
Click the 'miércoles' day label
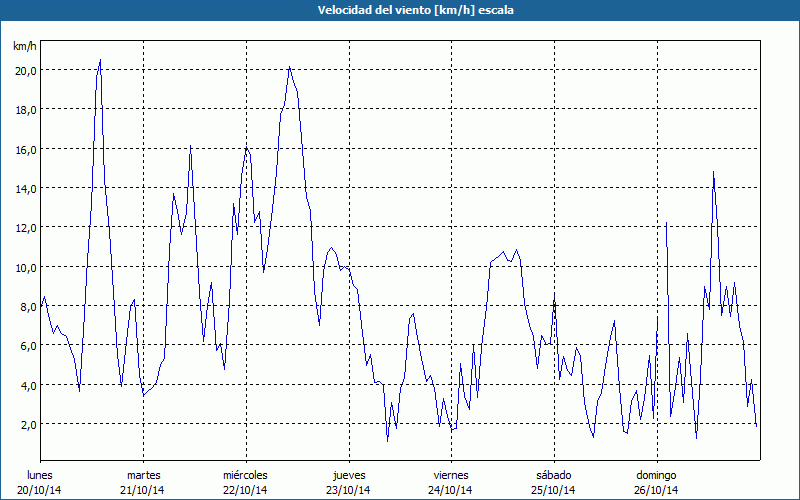[x=245, y=475]
